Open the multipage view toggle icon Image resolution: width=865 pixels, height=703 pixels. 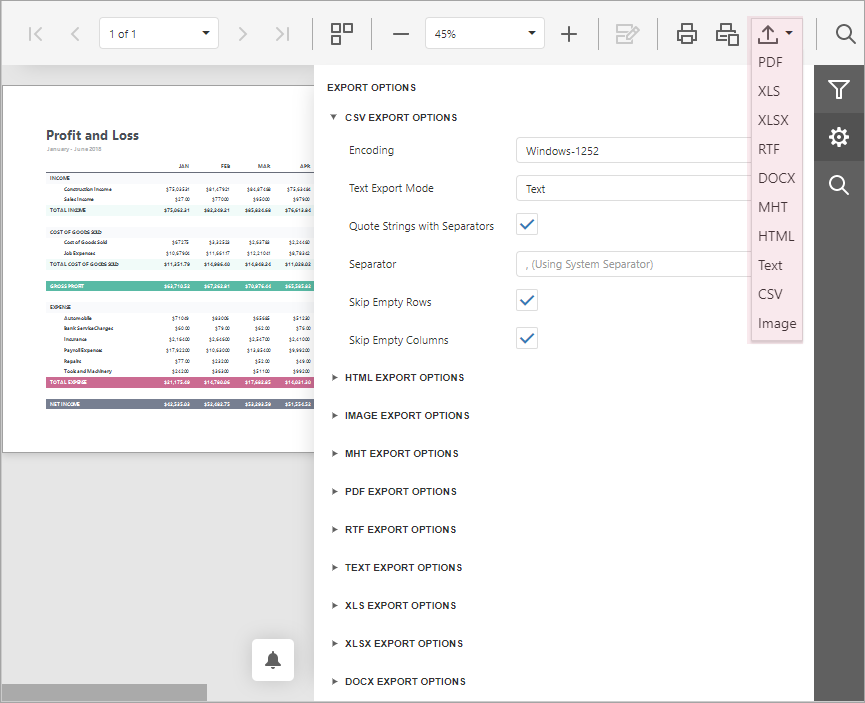pyautogui.click(x=342, y=33)
